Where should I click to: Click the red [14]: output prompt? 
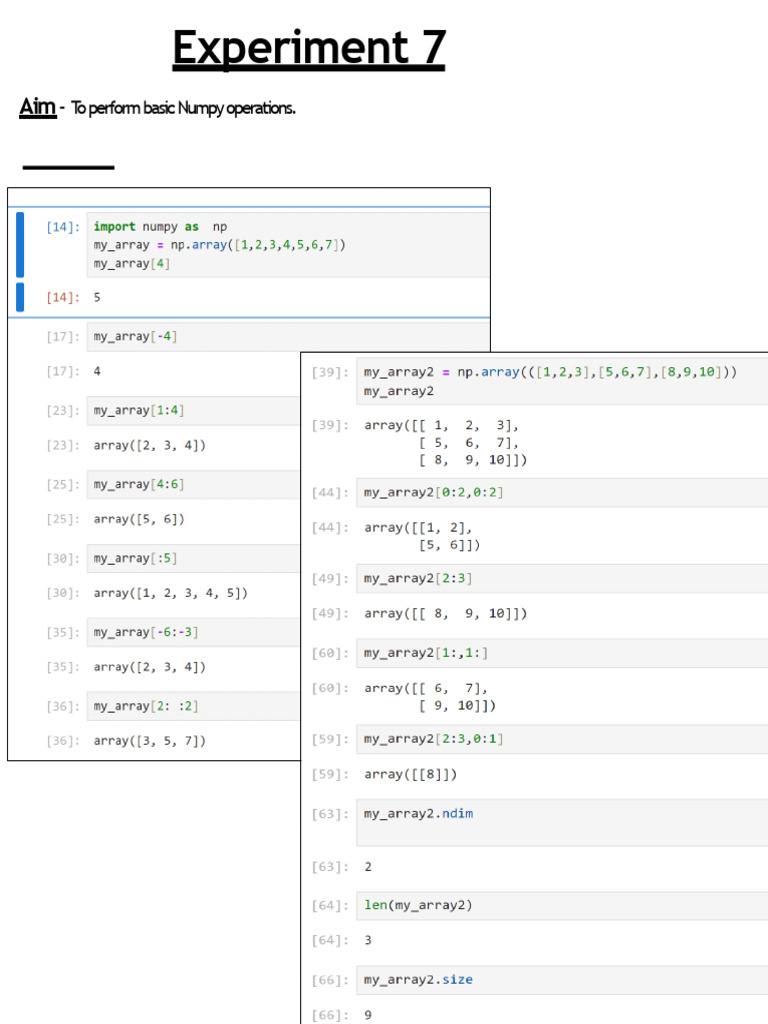tap(63, 297)
